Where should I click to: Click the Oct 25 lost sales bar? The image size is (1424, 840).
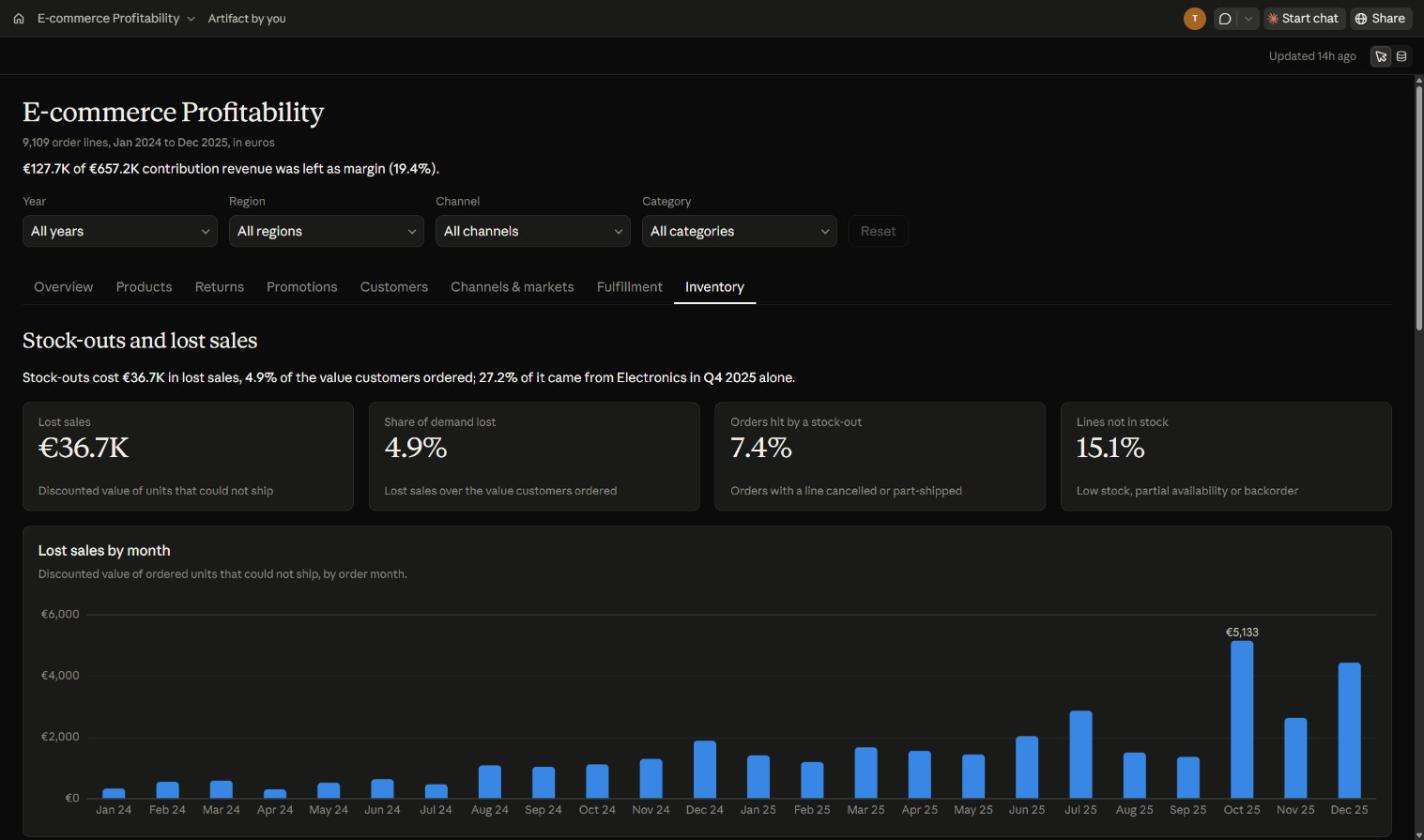click(1241, 720)
